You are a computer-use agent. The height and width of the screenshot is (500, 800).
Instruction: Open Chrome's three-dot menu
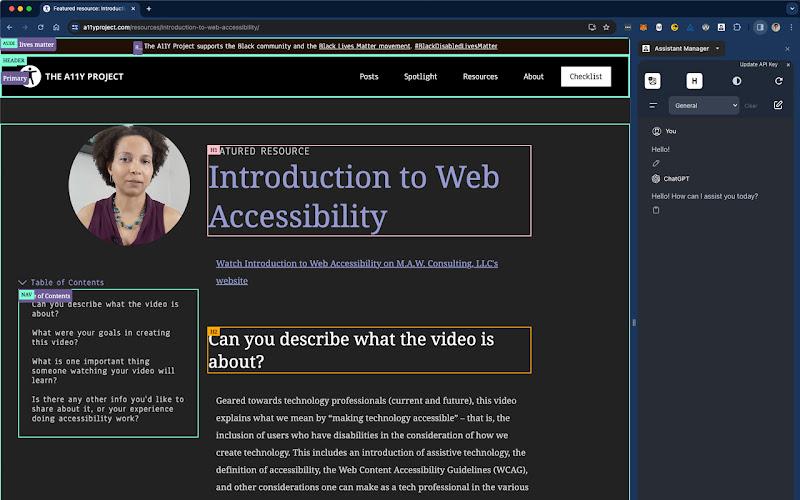click(791, 27)
